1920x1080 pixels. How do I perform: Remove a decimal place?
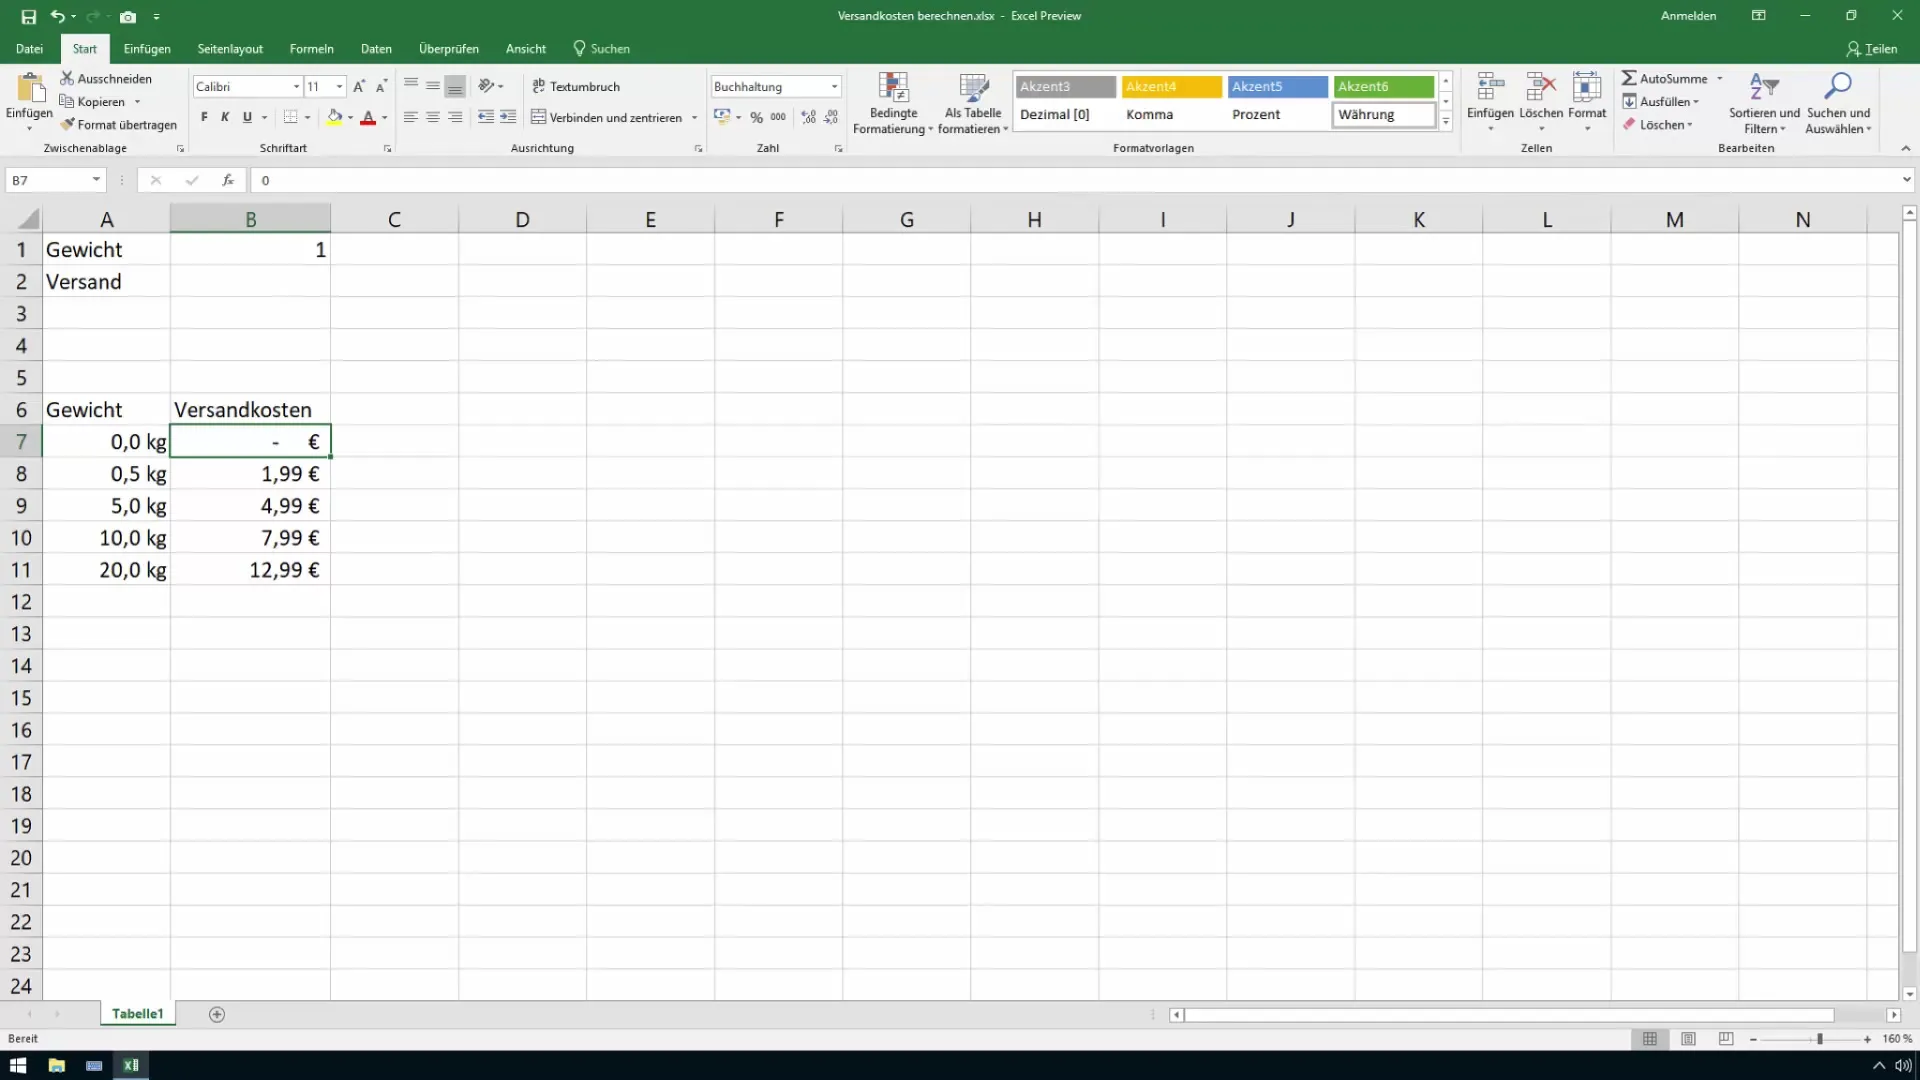[x=831, y=117]
